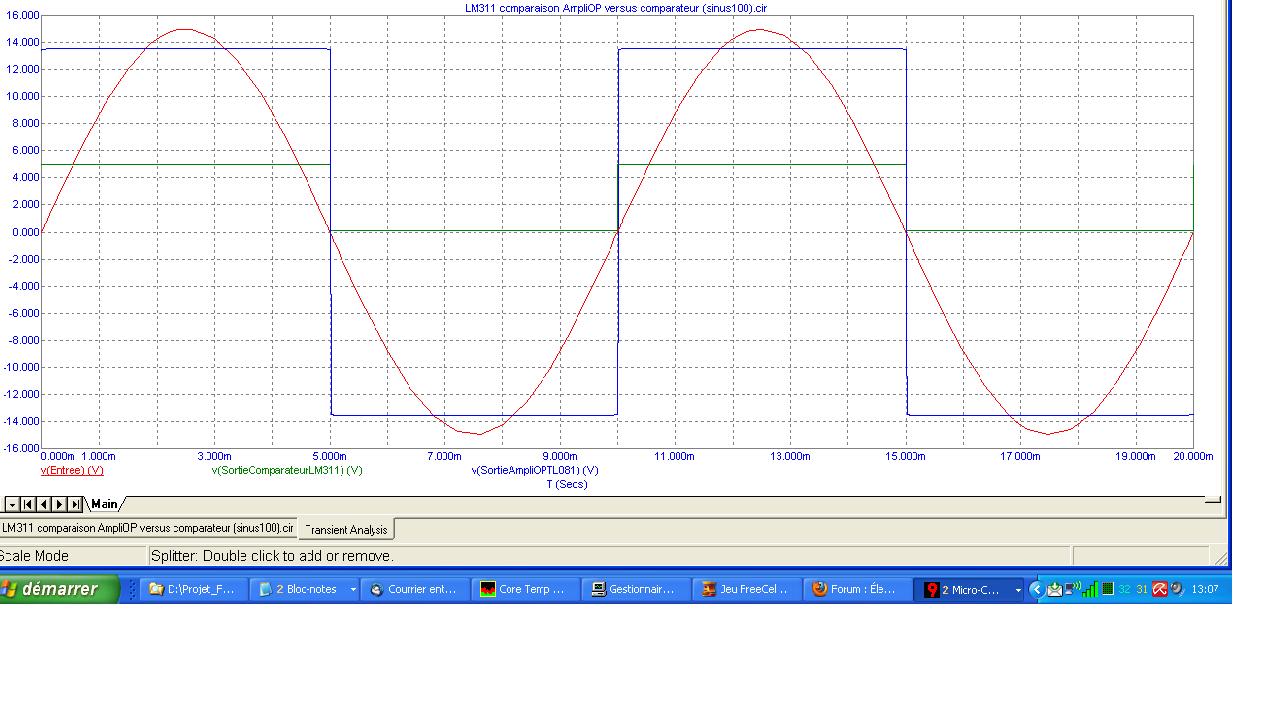1280x720 pixels.
Task: Open the Firefox Forum taskbar button
Action: [857, 590]
